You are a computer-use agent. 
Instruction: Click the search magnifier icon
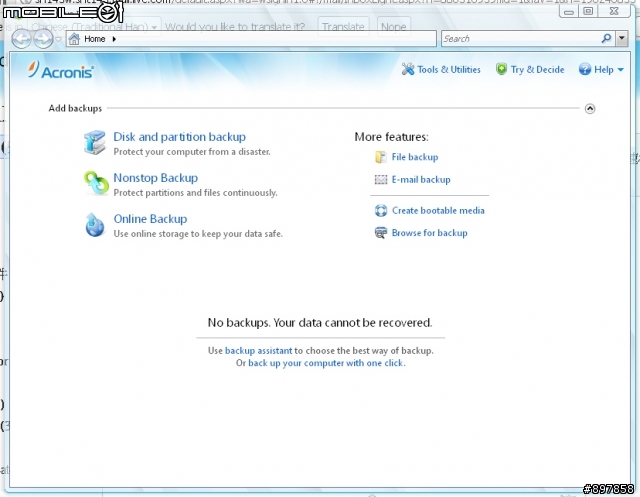[x=607, y=38]
